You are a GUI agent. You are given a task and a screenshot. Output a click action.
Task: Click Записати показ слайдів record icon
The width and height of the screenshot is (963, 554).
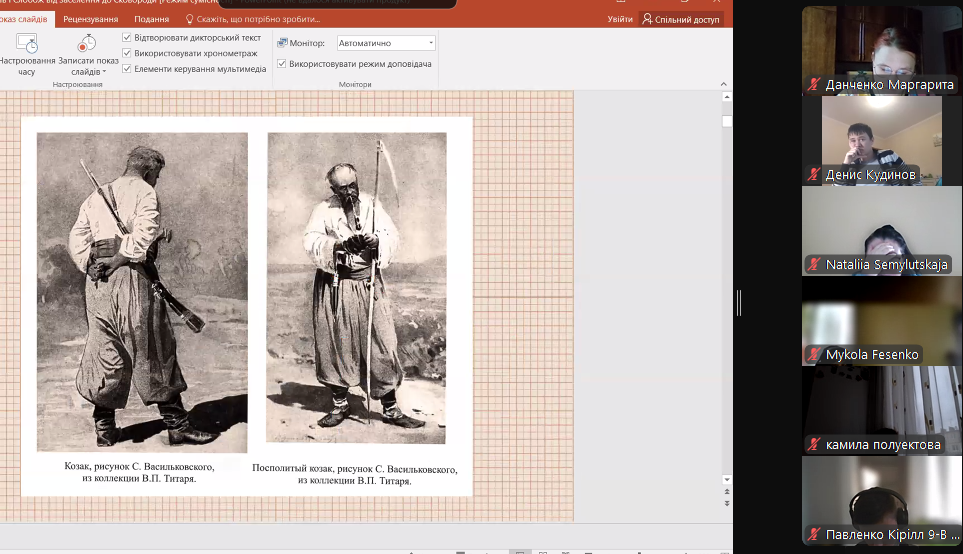point(87,43)
